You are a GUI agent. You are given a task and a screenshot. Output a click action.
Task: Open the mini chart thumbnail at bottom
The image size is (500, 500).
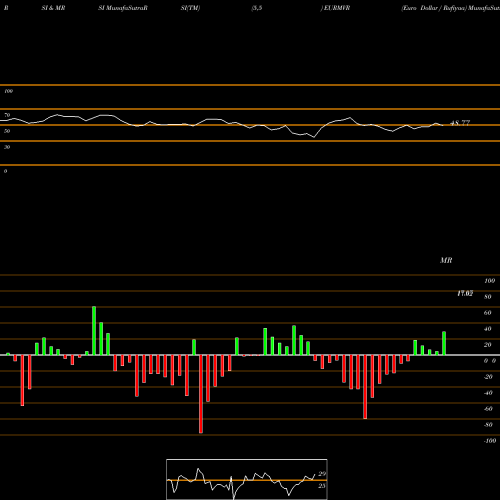pyautogui.click(x=247, y=479)
